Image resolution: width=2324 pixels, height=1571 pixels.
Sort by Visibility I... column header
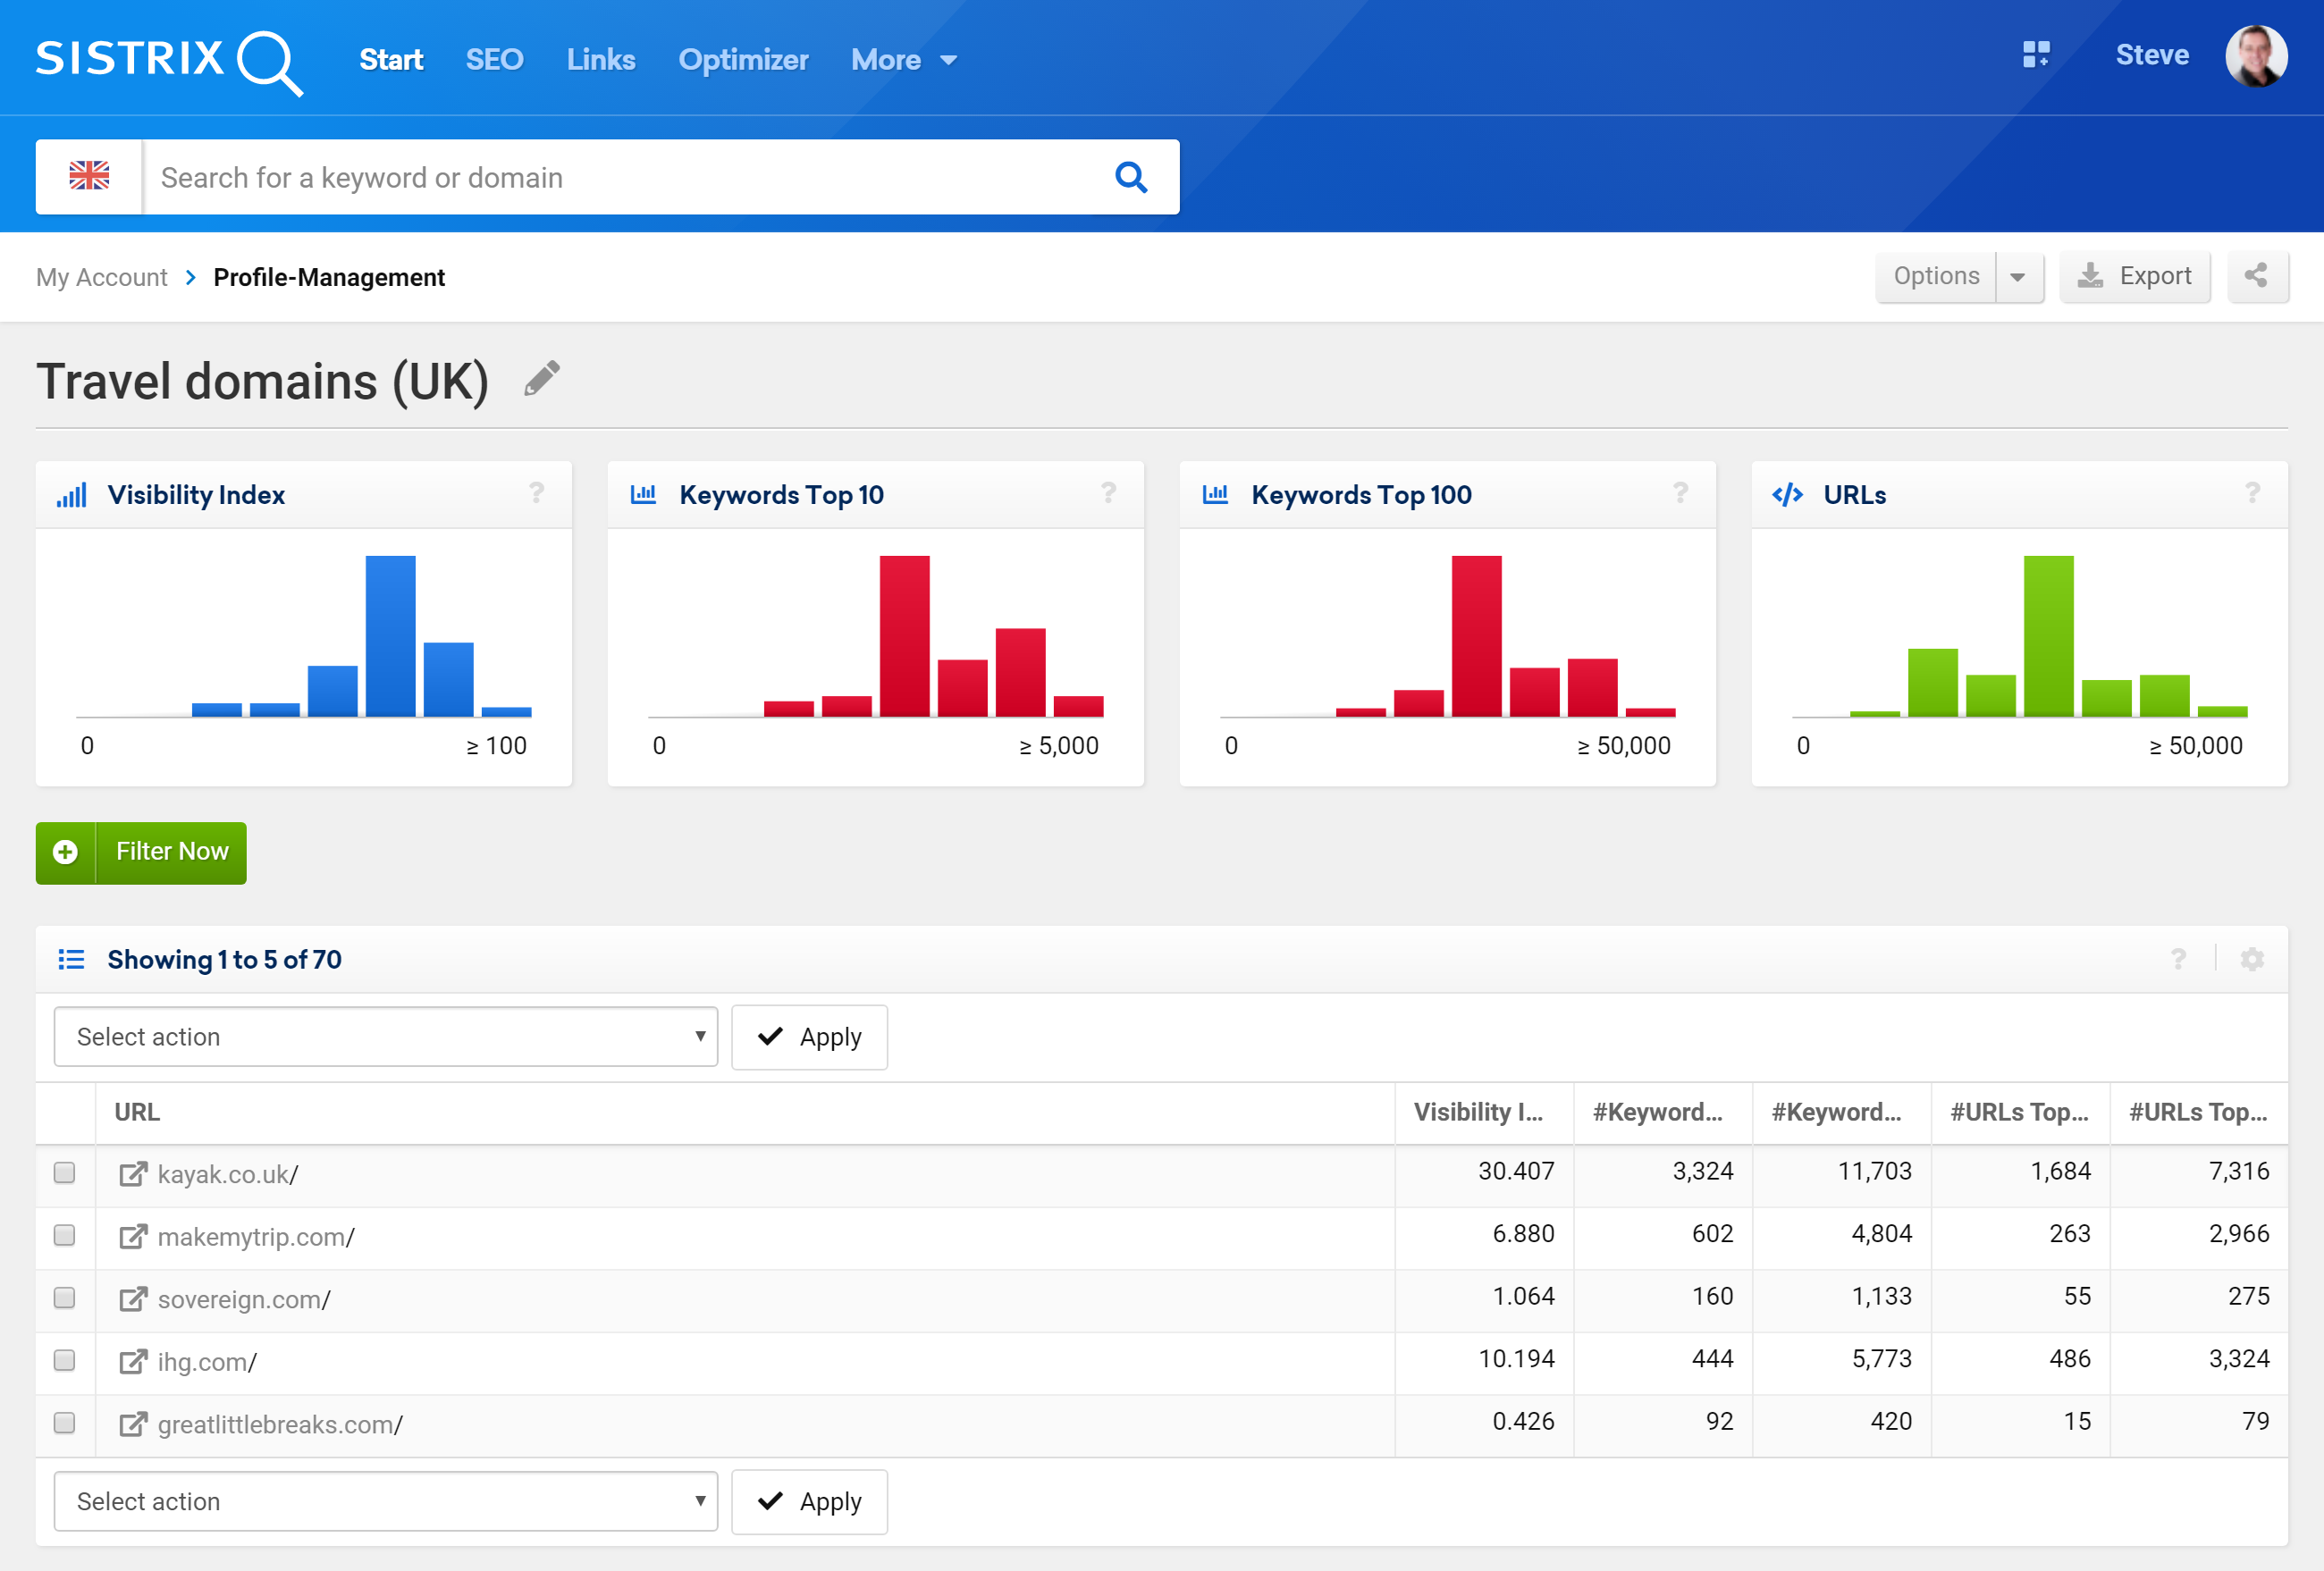click(1478, 1112)
